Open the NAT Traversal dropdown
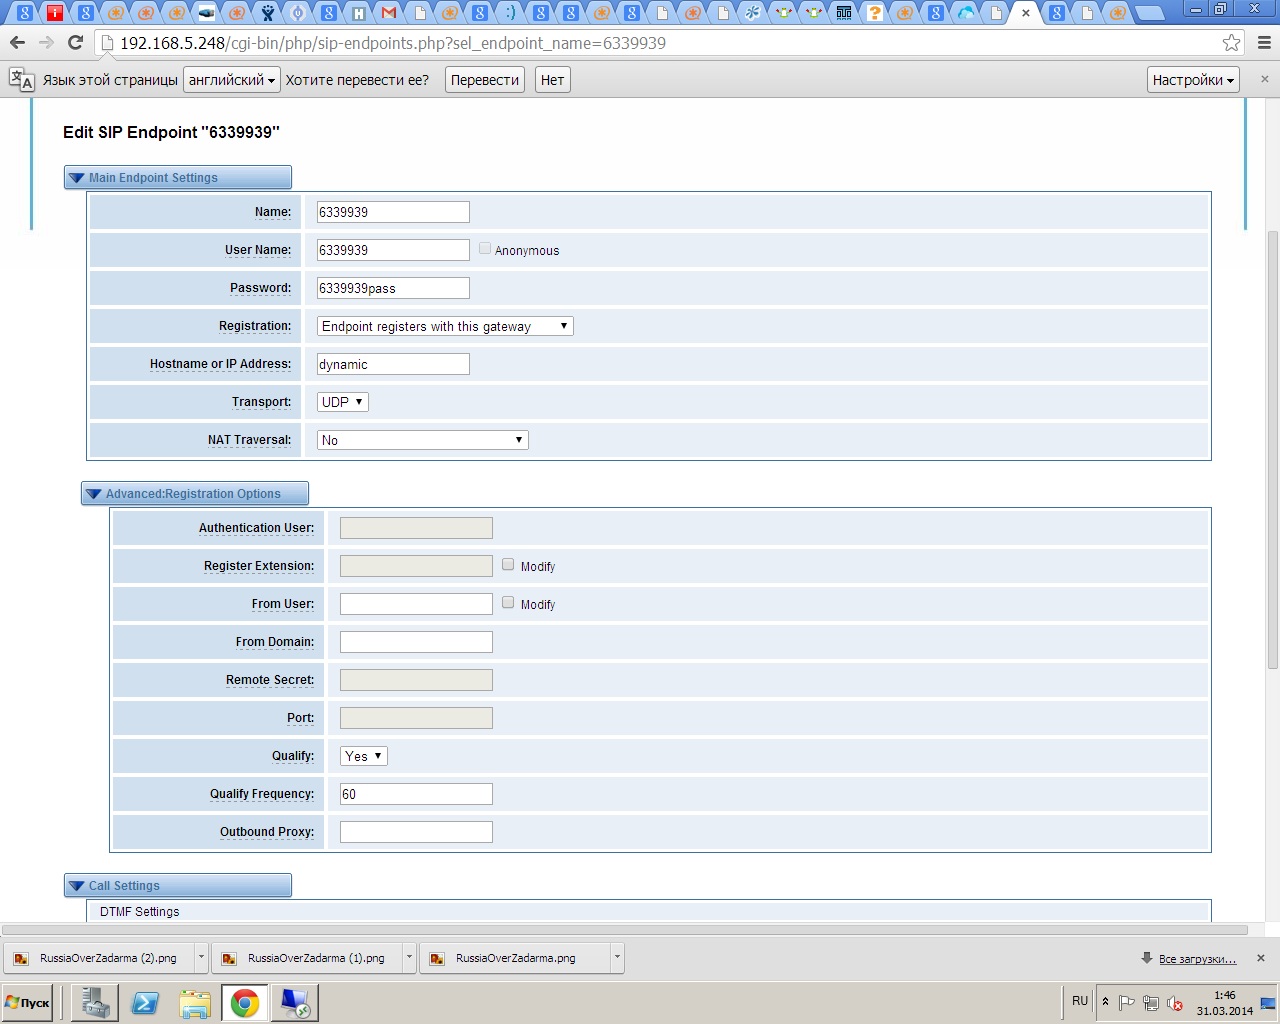The width and height of the screenshot is (1280, 1024). click(x=422, y=440)
